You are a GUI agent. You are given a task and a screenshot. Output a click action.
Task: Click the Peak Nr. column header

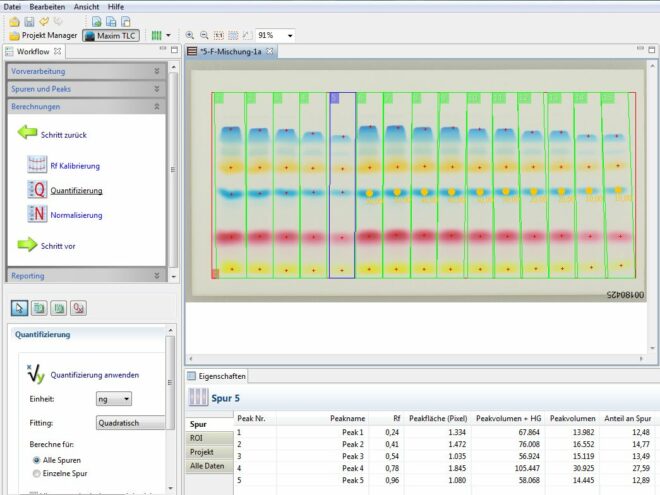255,418
